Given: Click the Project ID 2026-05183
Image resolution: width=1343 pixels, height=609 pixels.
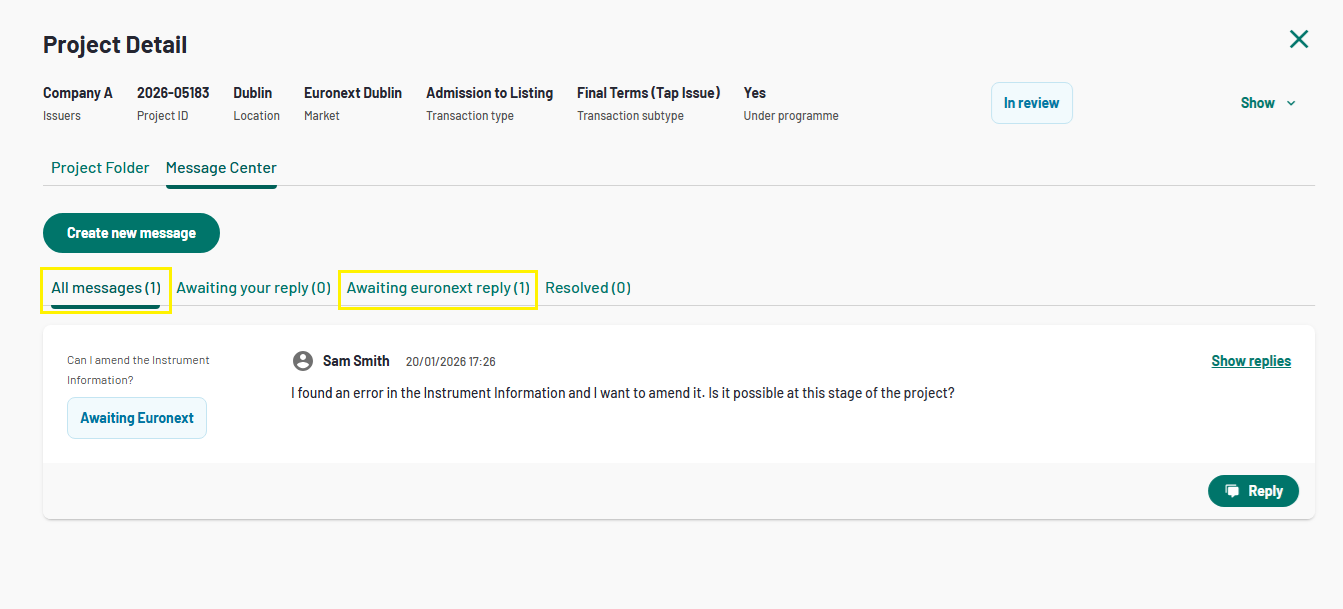Looking at the screenshot, I should click(x=173, y=93).
